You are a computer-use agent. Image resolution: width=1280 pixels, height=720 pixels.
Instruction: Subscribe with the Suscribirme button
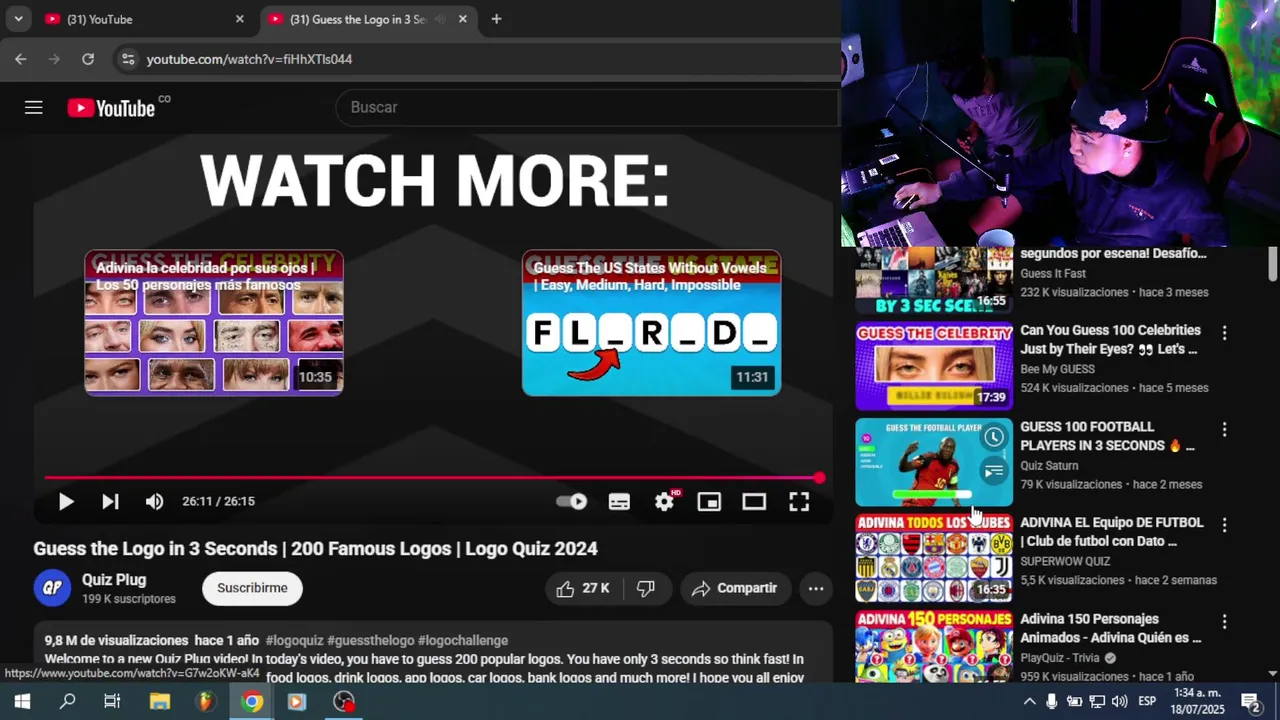(x=252, y=588)
